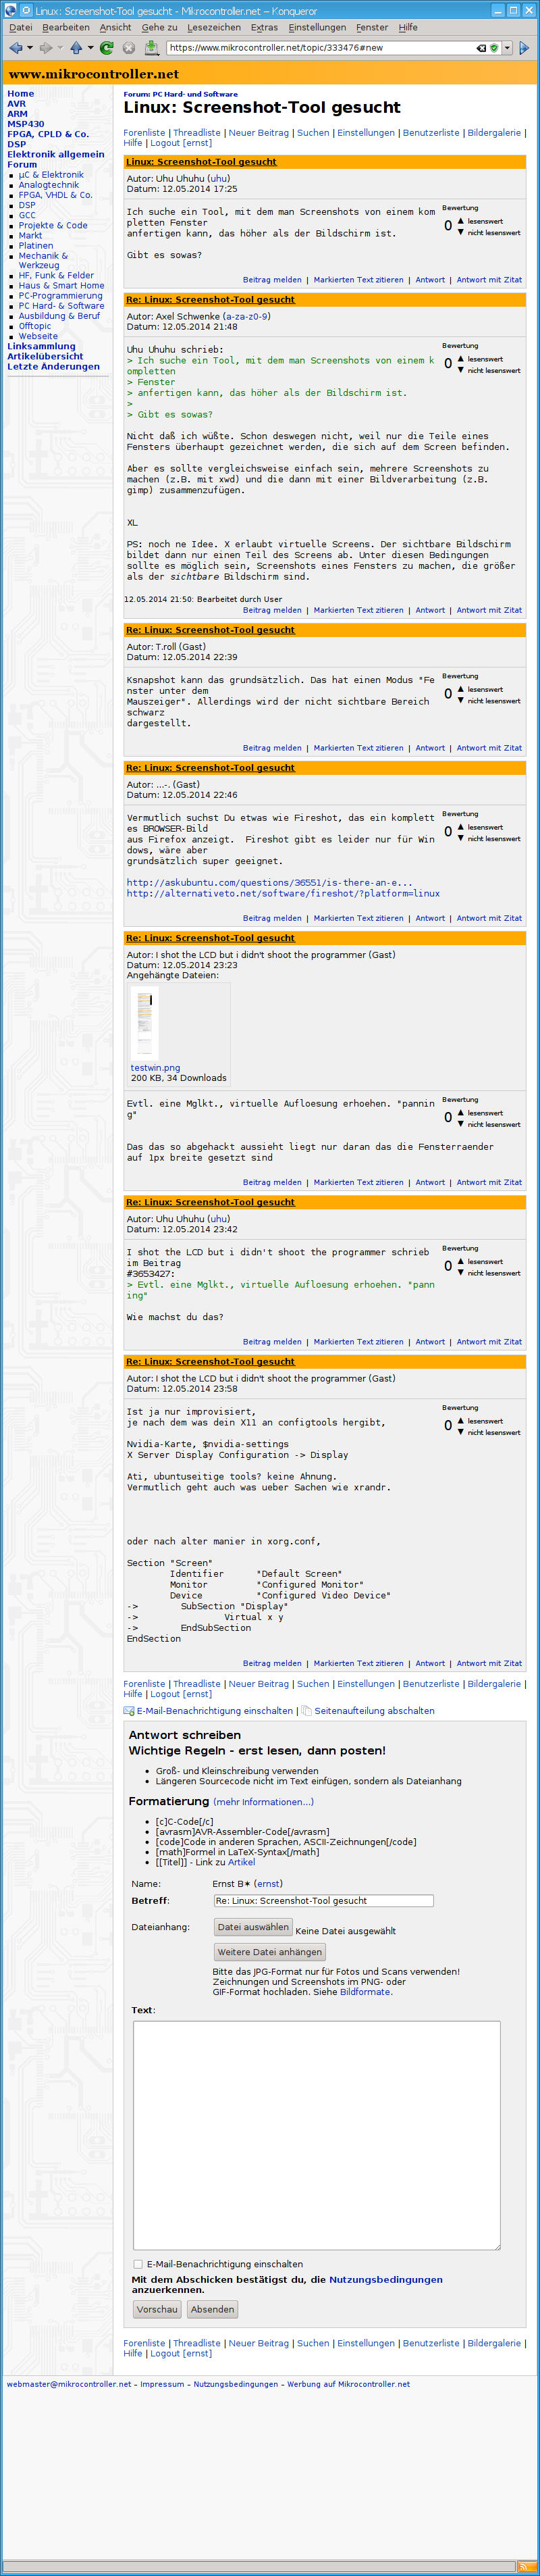The height and width of the screenshot is (2576, 540).
Task: Click 'Antwort mit Zitat' on T.roll's post
Action: pyautogui.click(x=489, y=748)
